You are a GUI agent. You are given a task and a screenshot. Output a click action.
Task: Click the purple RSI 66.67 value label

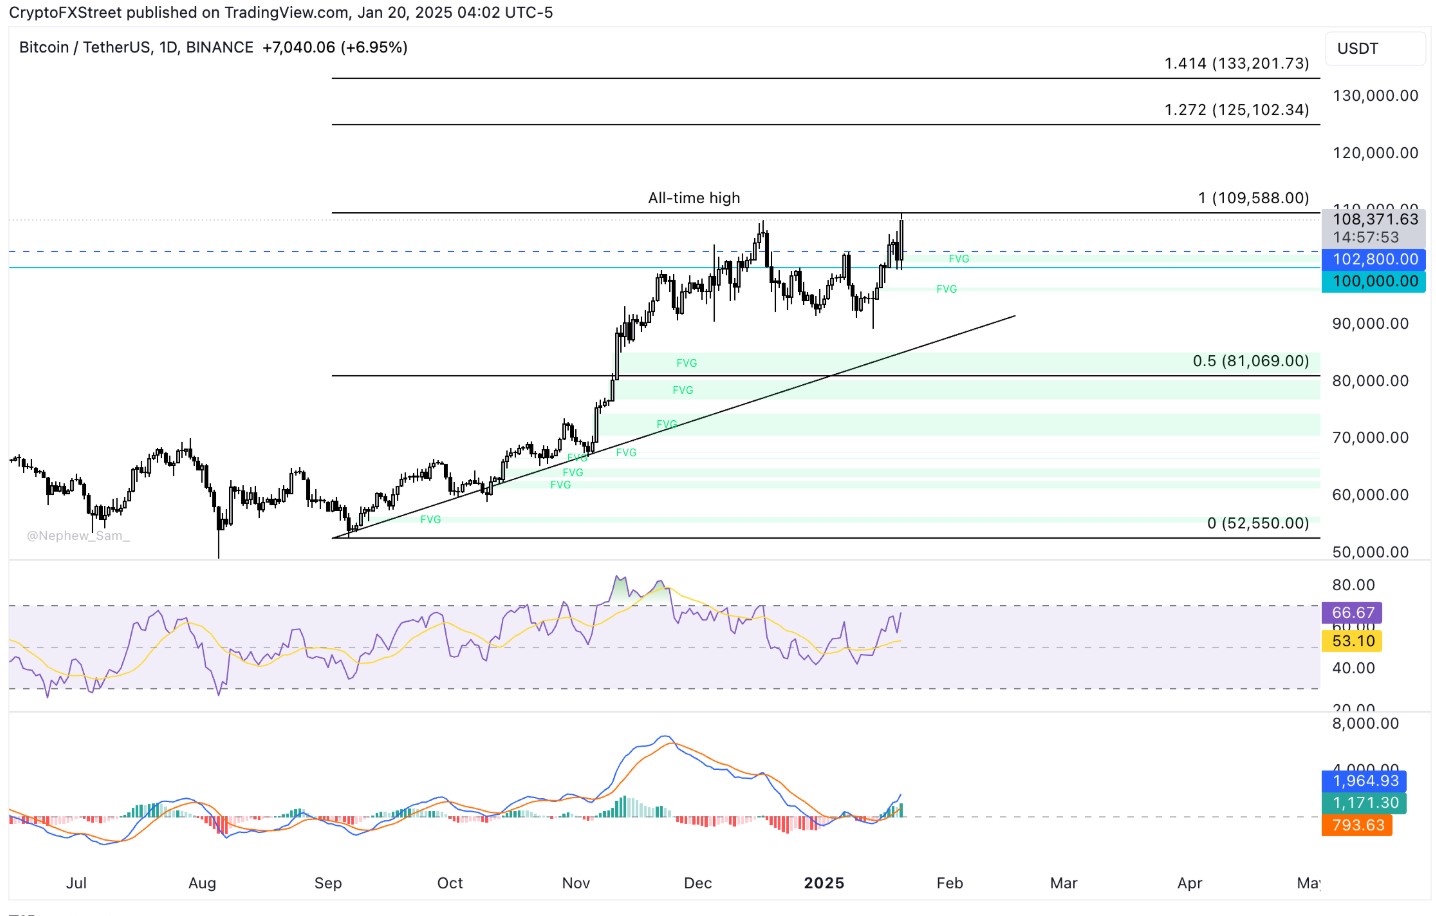[x=1352, y=613]
